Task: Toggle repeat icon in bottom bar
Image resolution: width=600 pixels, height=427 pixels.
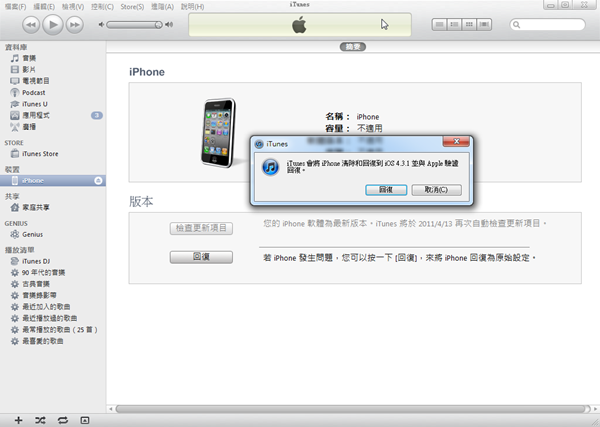Action: click(63, 420)
